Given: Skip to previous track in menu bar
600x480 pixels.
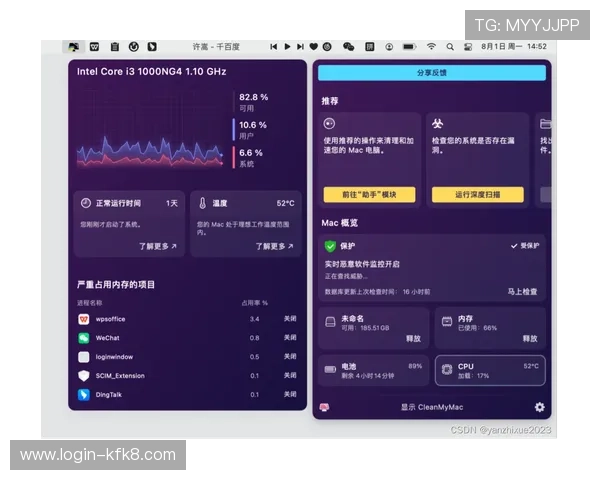Looking at the screenshot, I should coord(273,47).
